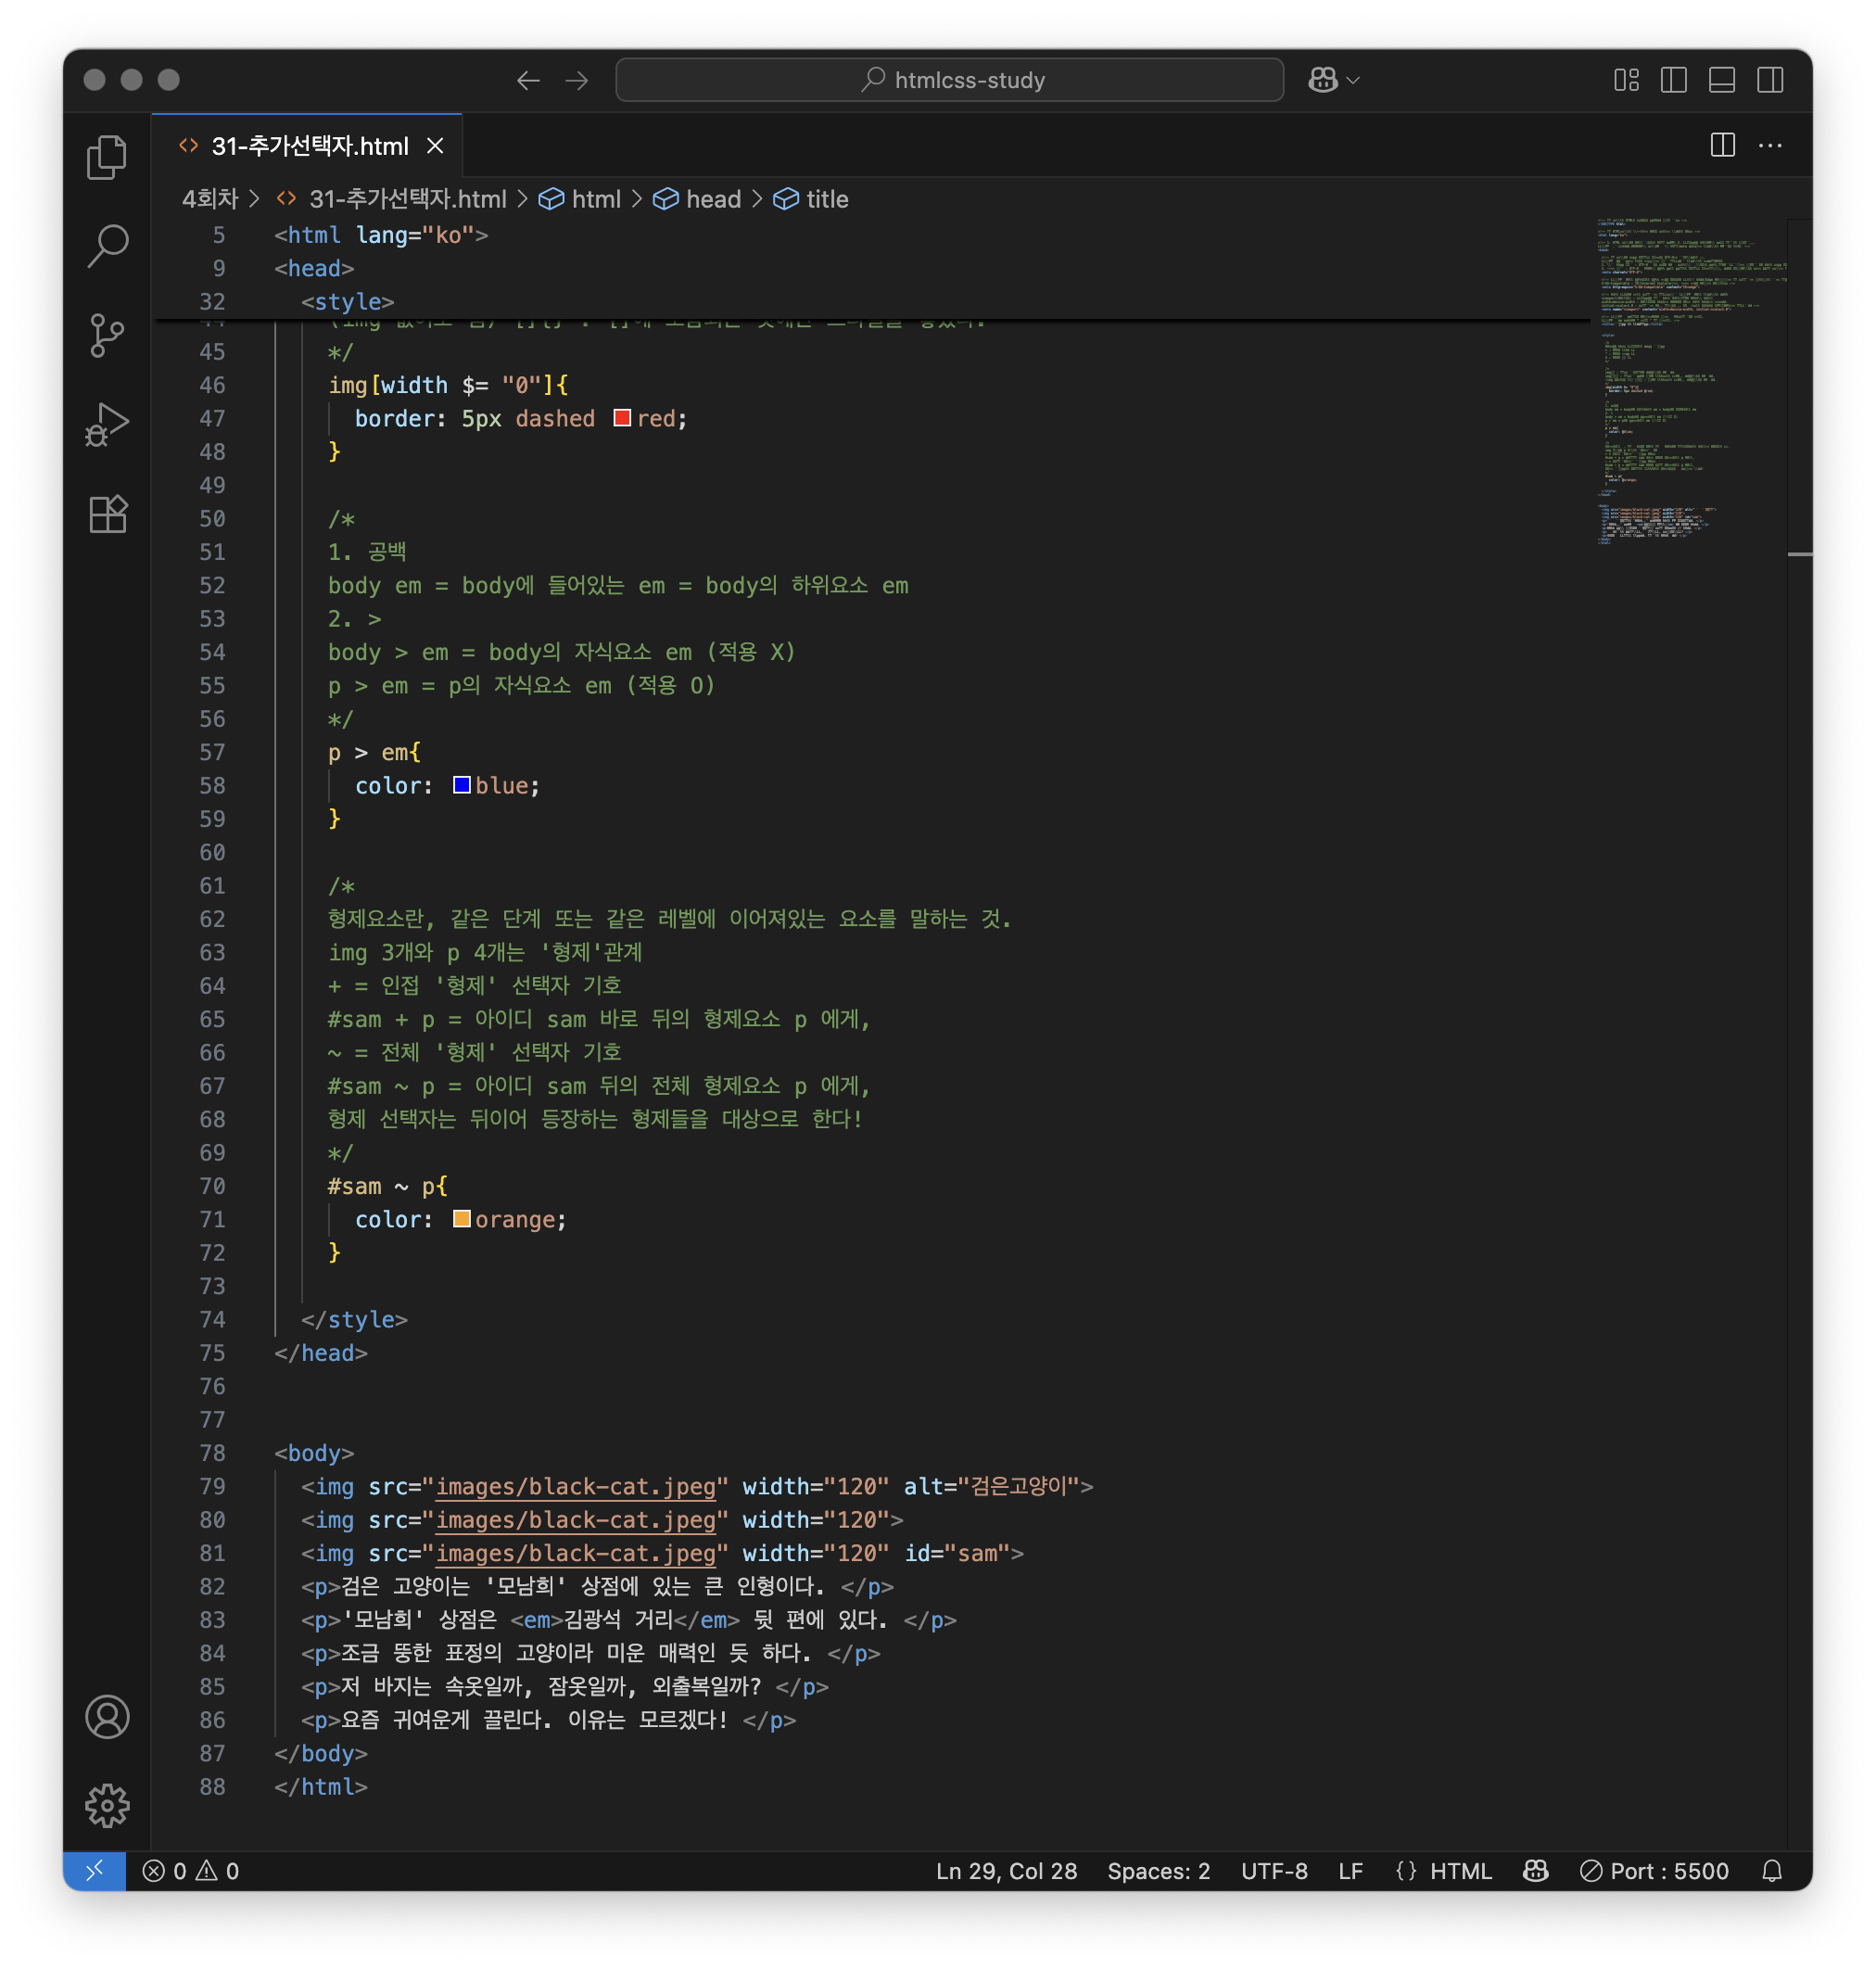Click the Port : 5500 status button

[1655, 1871]
